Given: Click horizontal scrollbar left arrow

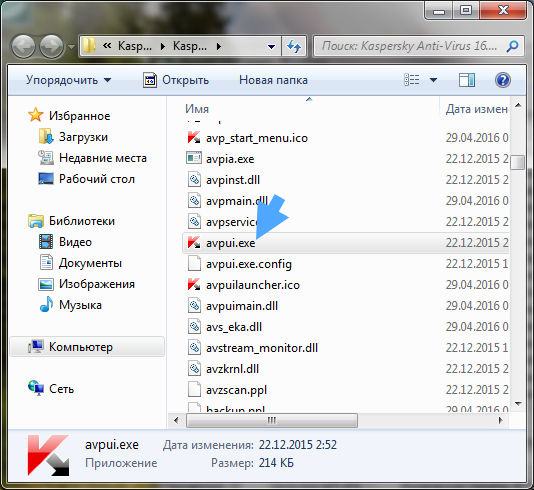Looking at the screenshot, I should [x=176, y=421].
